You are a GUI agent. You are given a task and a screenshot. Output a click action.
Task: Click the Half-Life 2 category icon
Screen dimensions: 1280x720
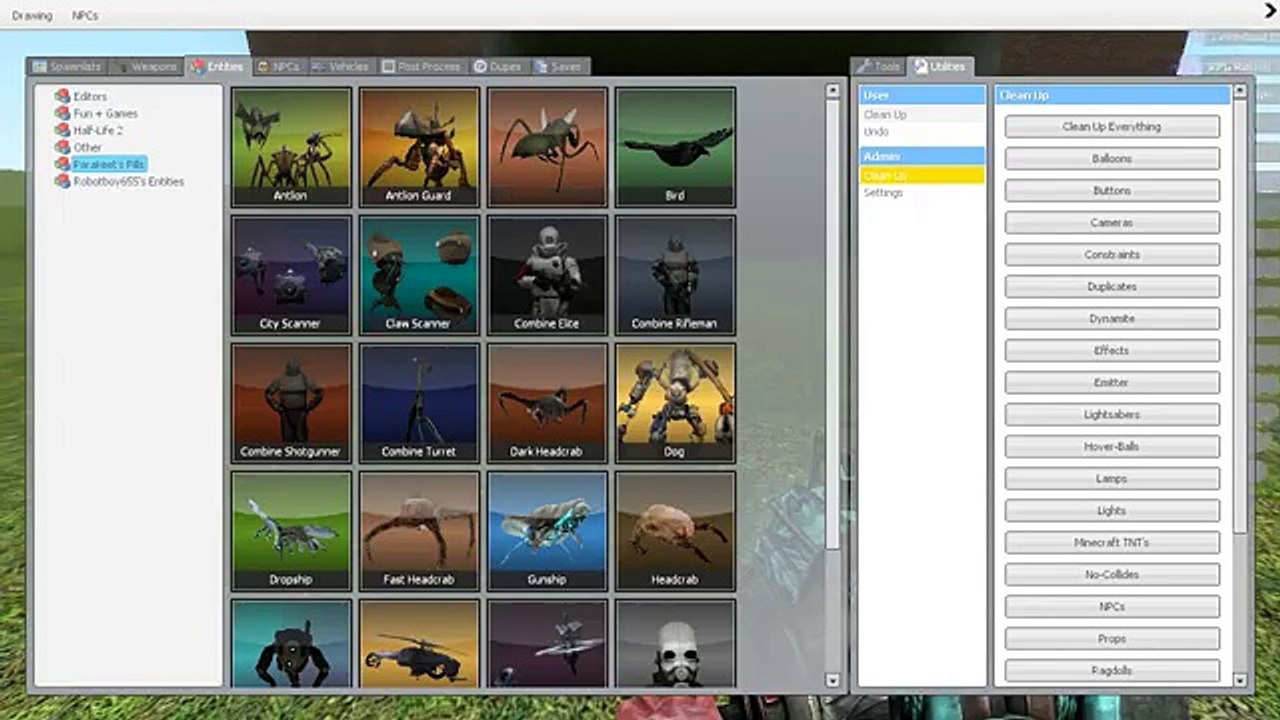62,130
